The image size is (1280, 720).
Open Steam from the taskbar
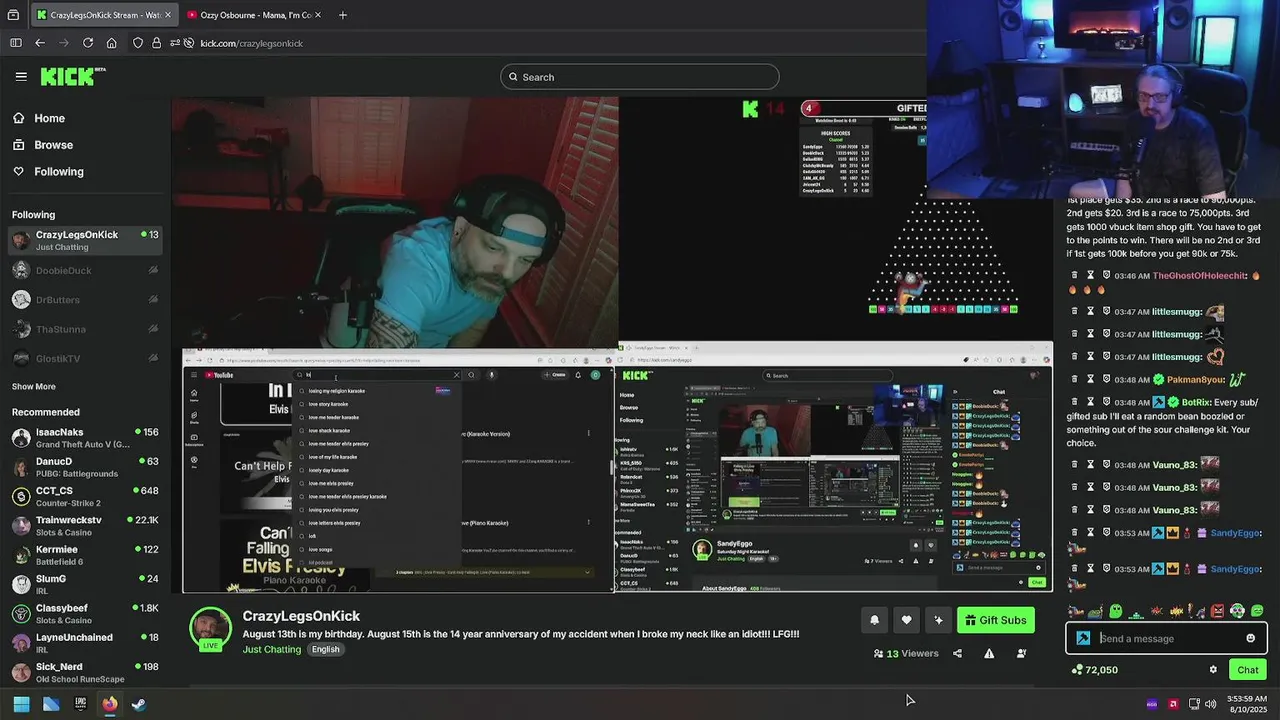coord(138,704)
